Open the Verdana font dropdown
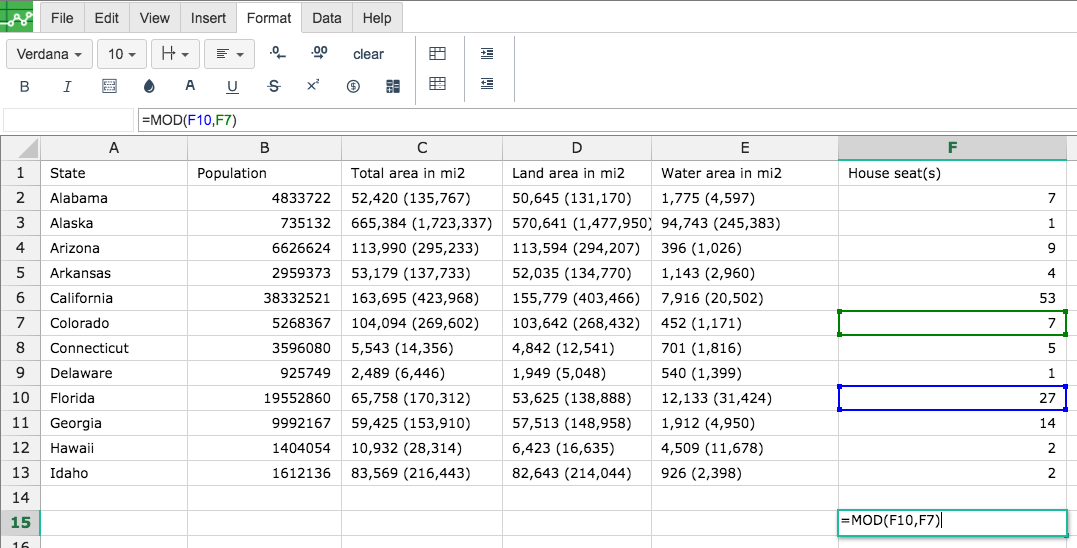Image resolution: width=1077 pixels, height=548 pixels. point(49,54)
